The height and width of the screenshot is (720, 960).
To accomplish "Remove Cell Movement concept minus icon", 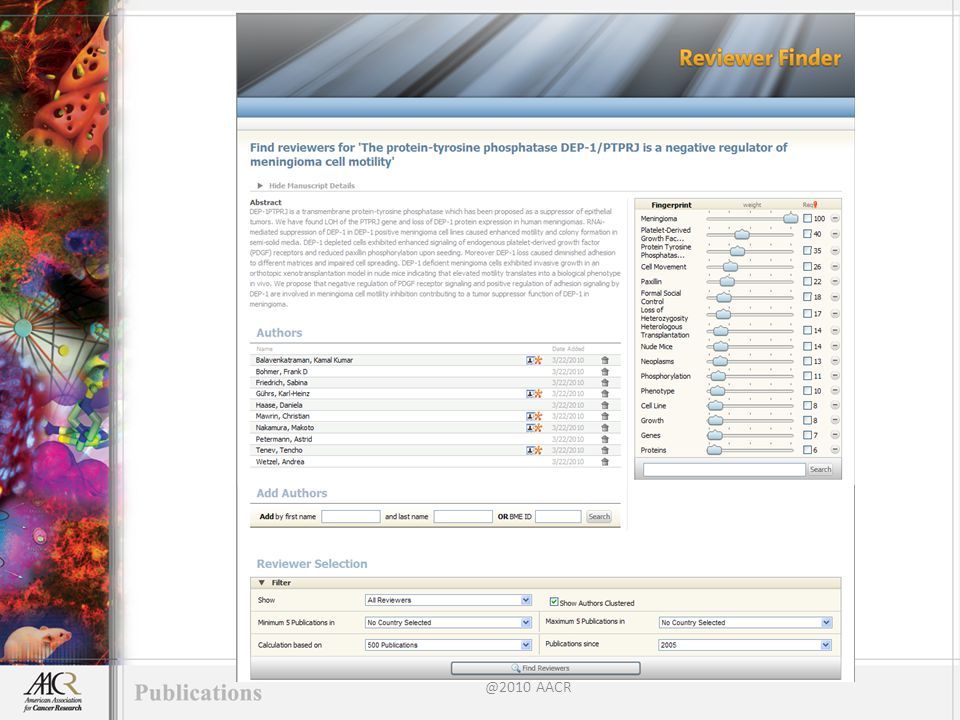I will (x=834, y=267).
